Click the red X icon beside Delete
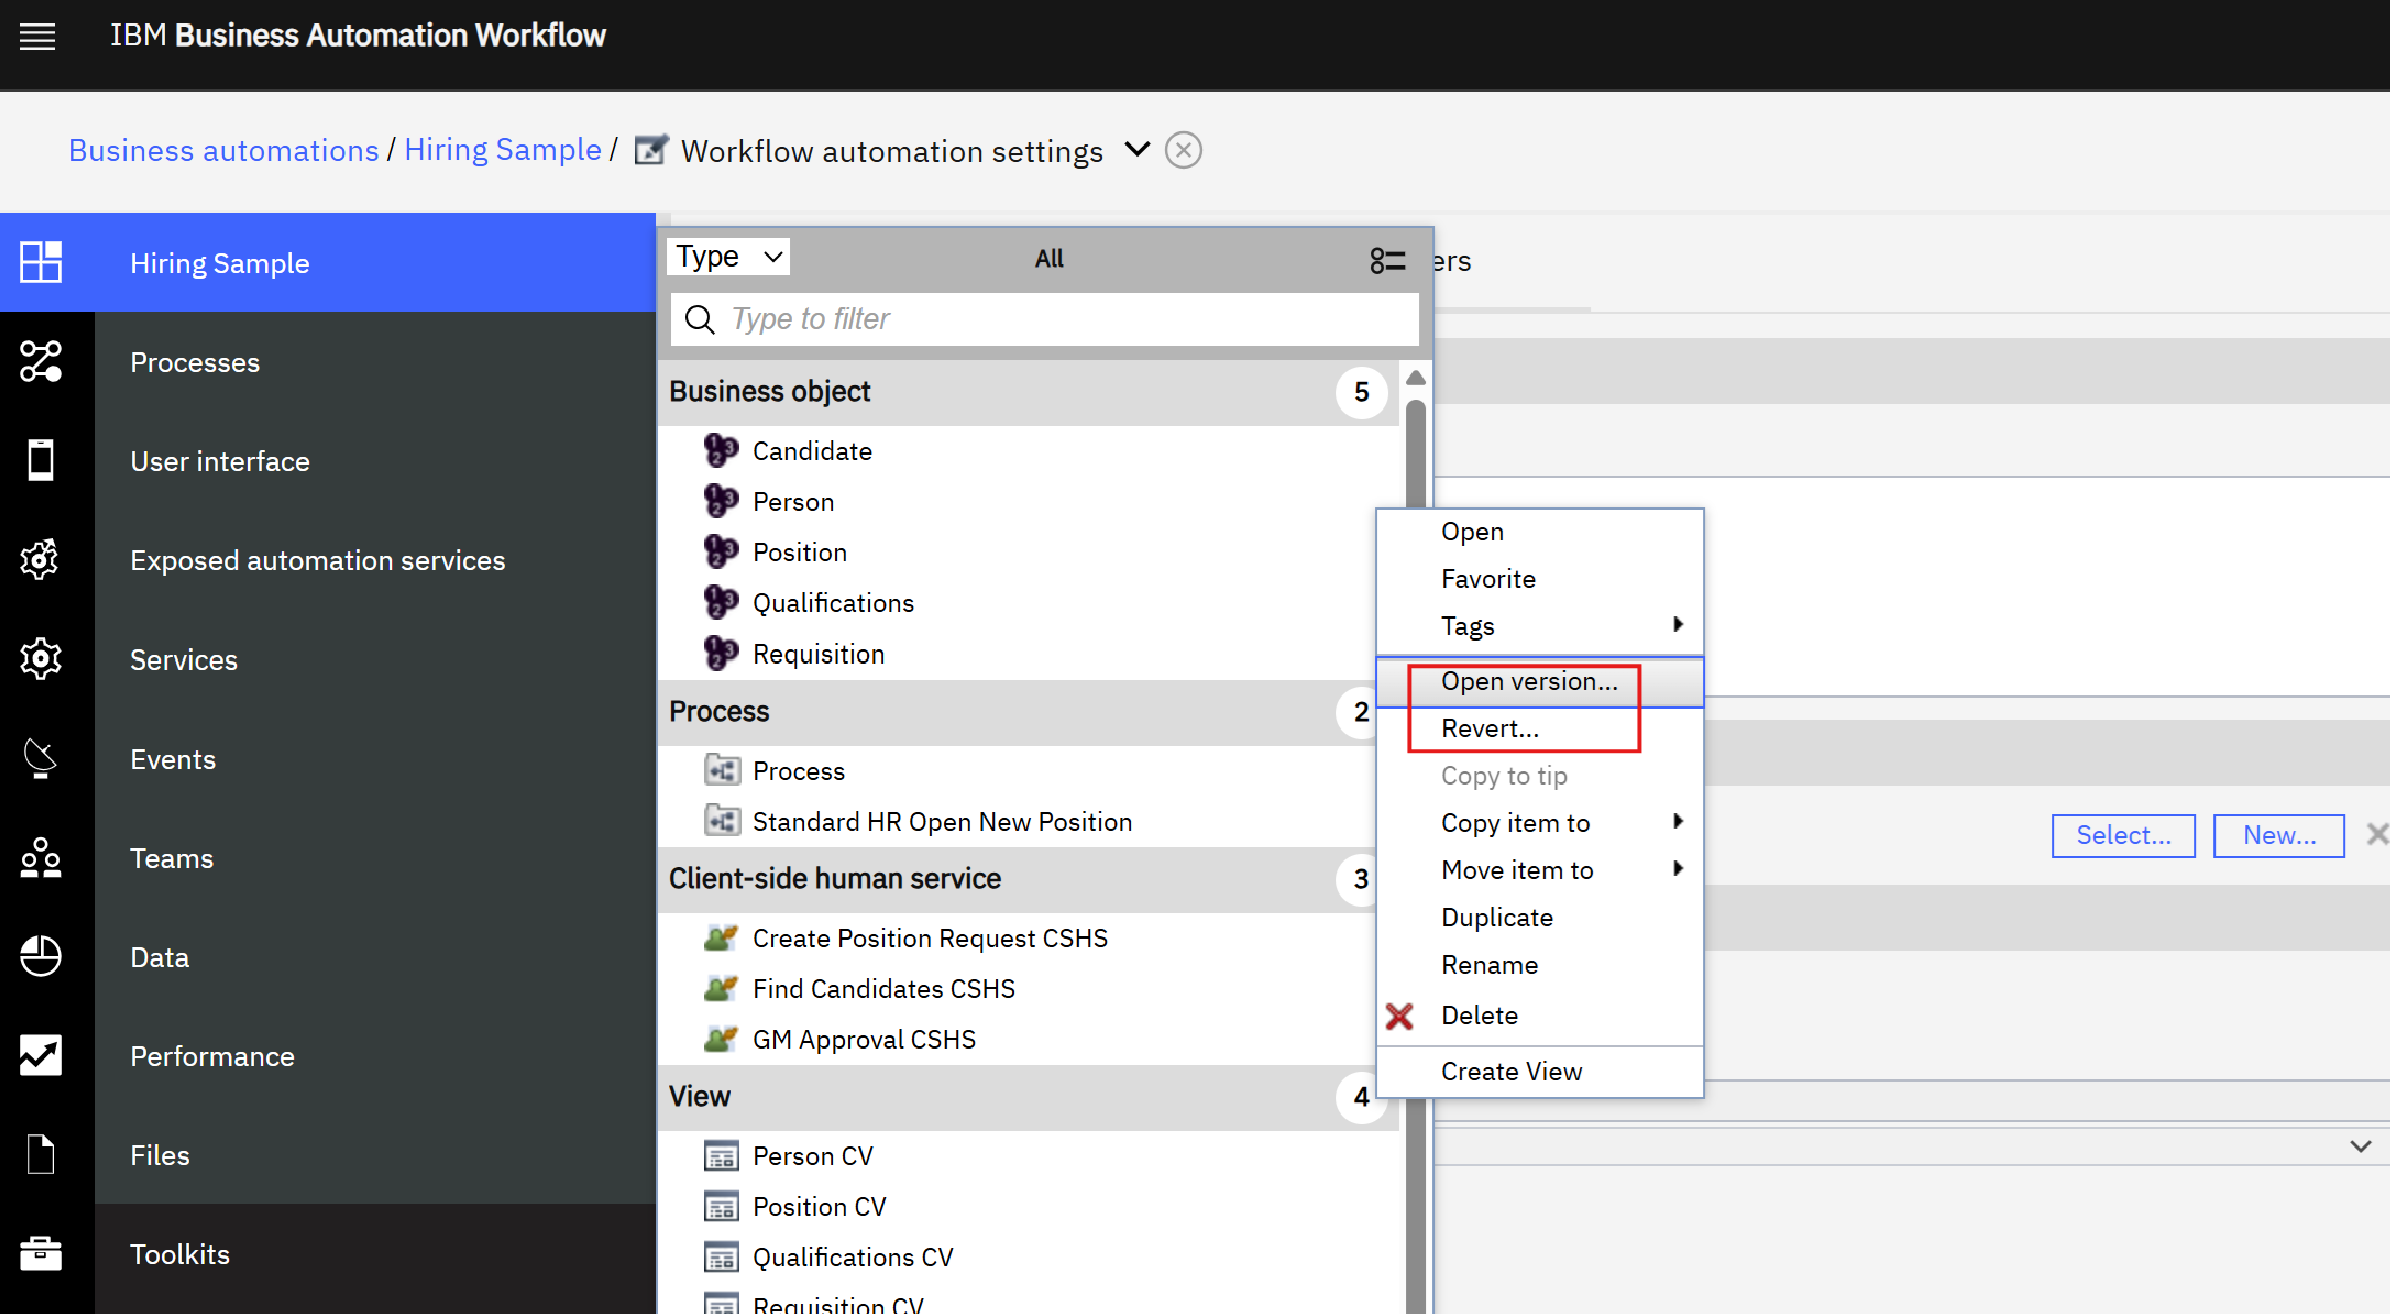 1400,1016
